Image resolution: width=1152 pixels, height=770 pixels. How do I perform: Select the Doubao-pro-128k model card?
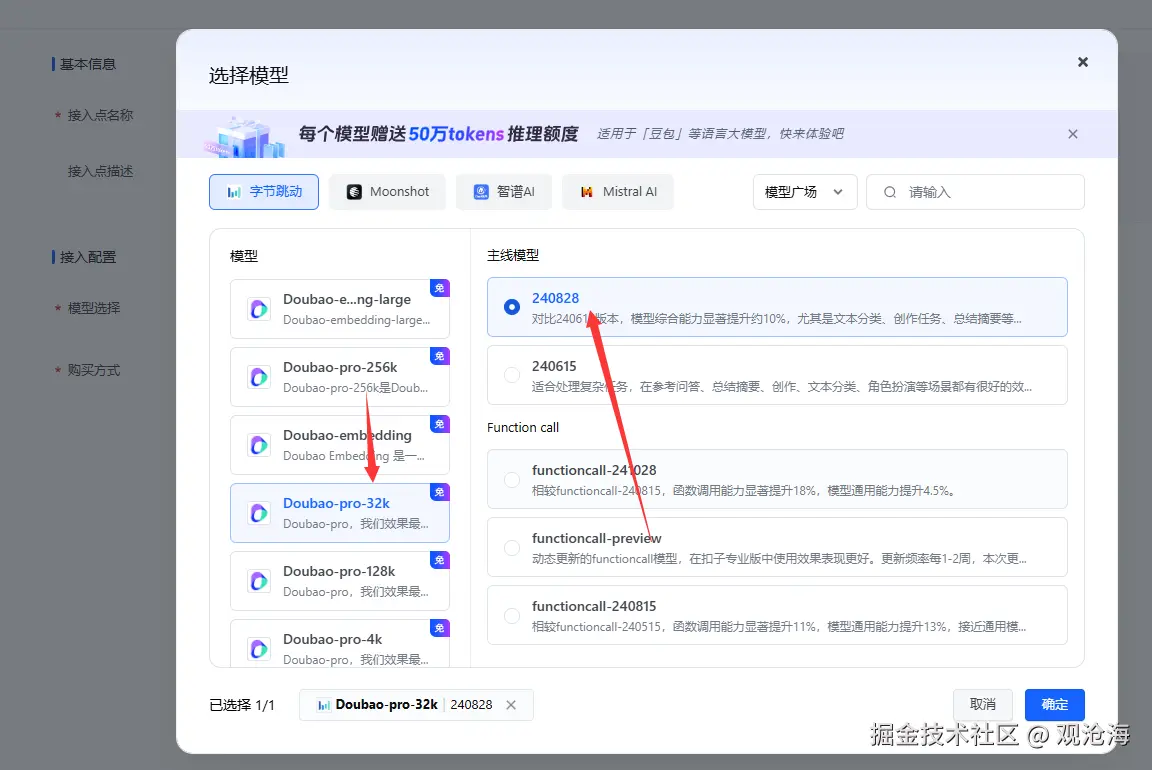pos(339,581)
